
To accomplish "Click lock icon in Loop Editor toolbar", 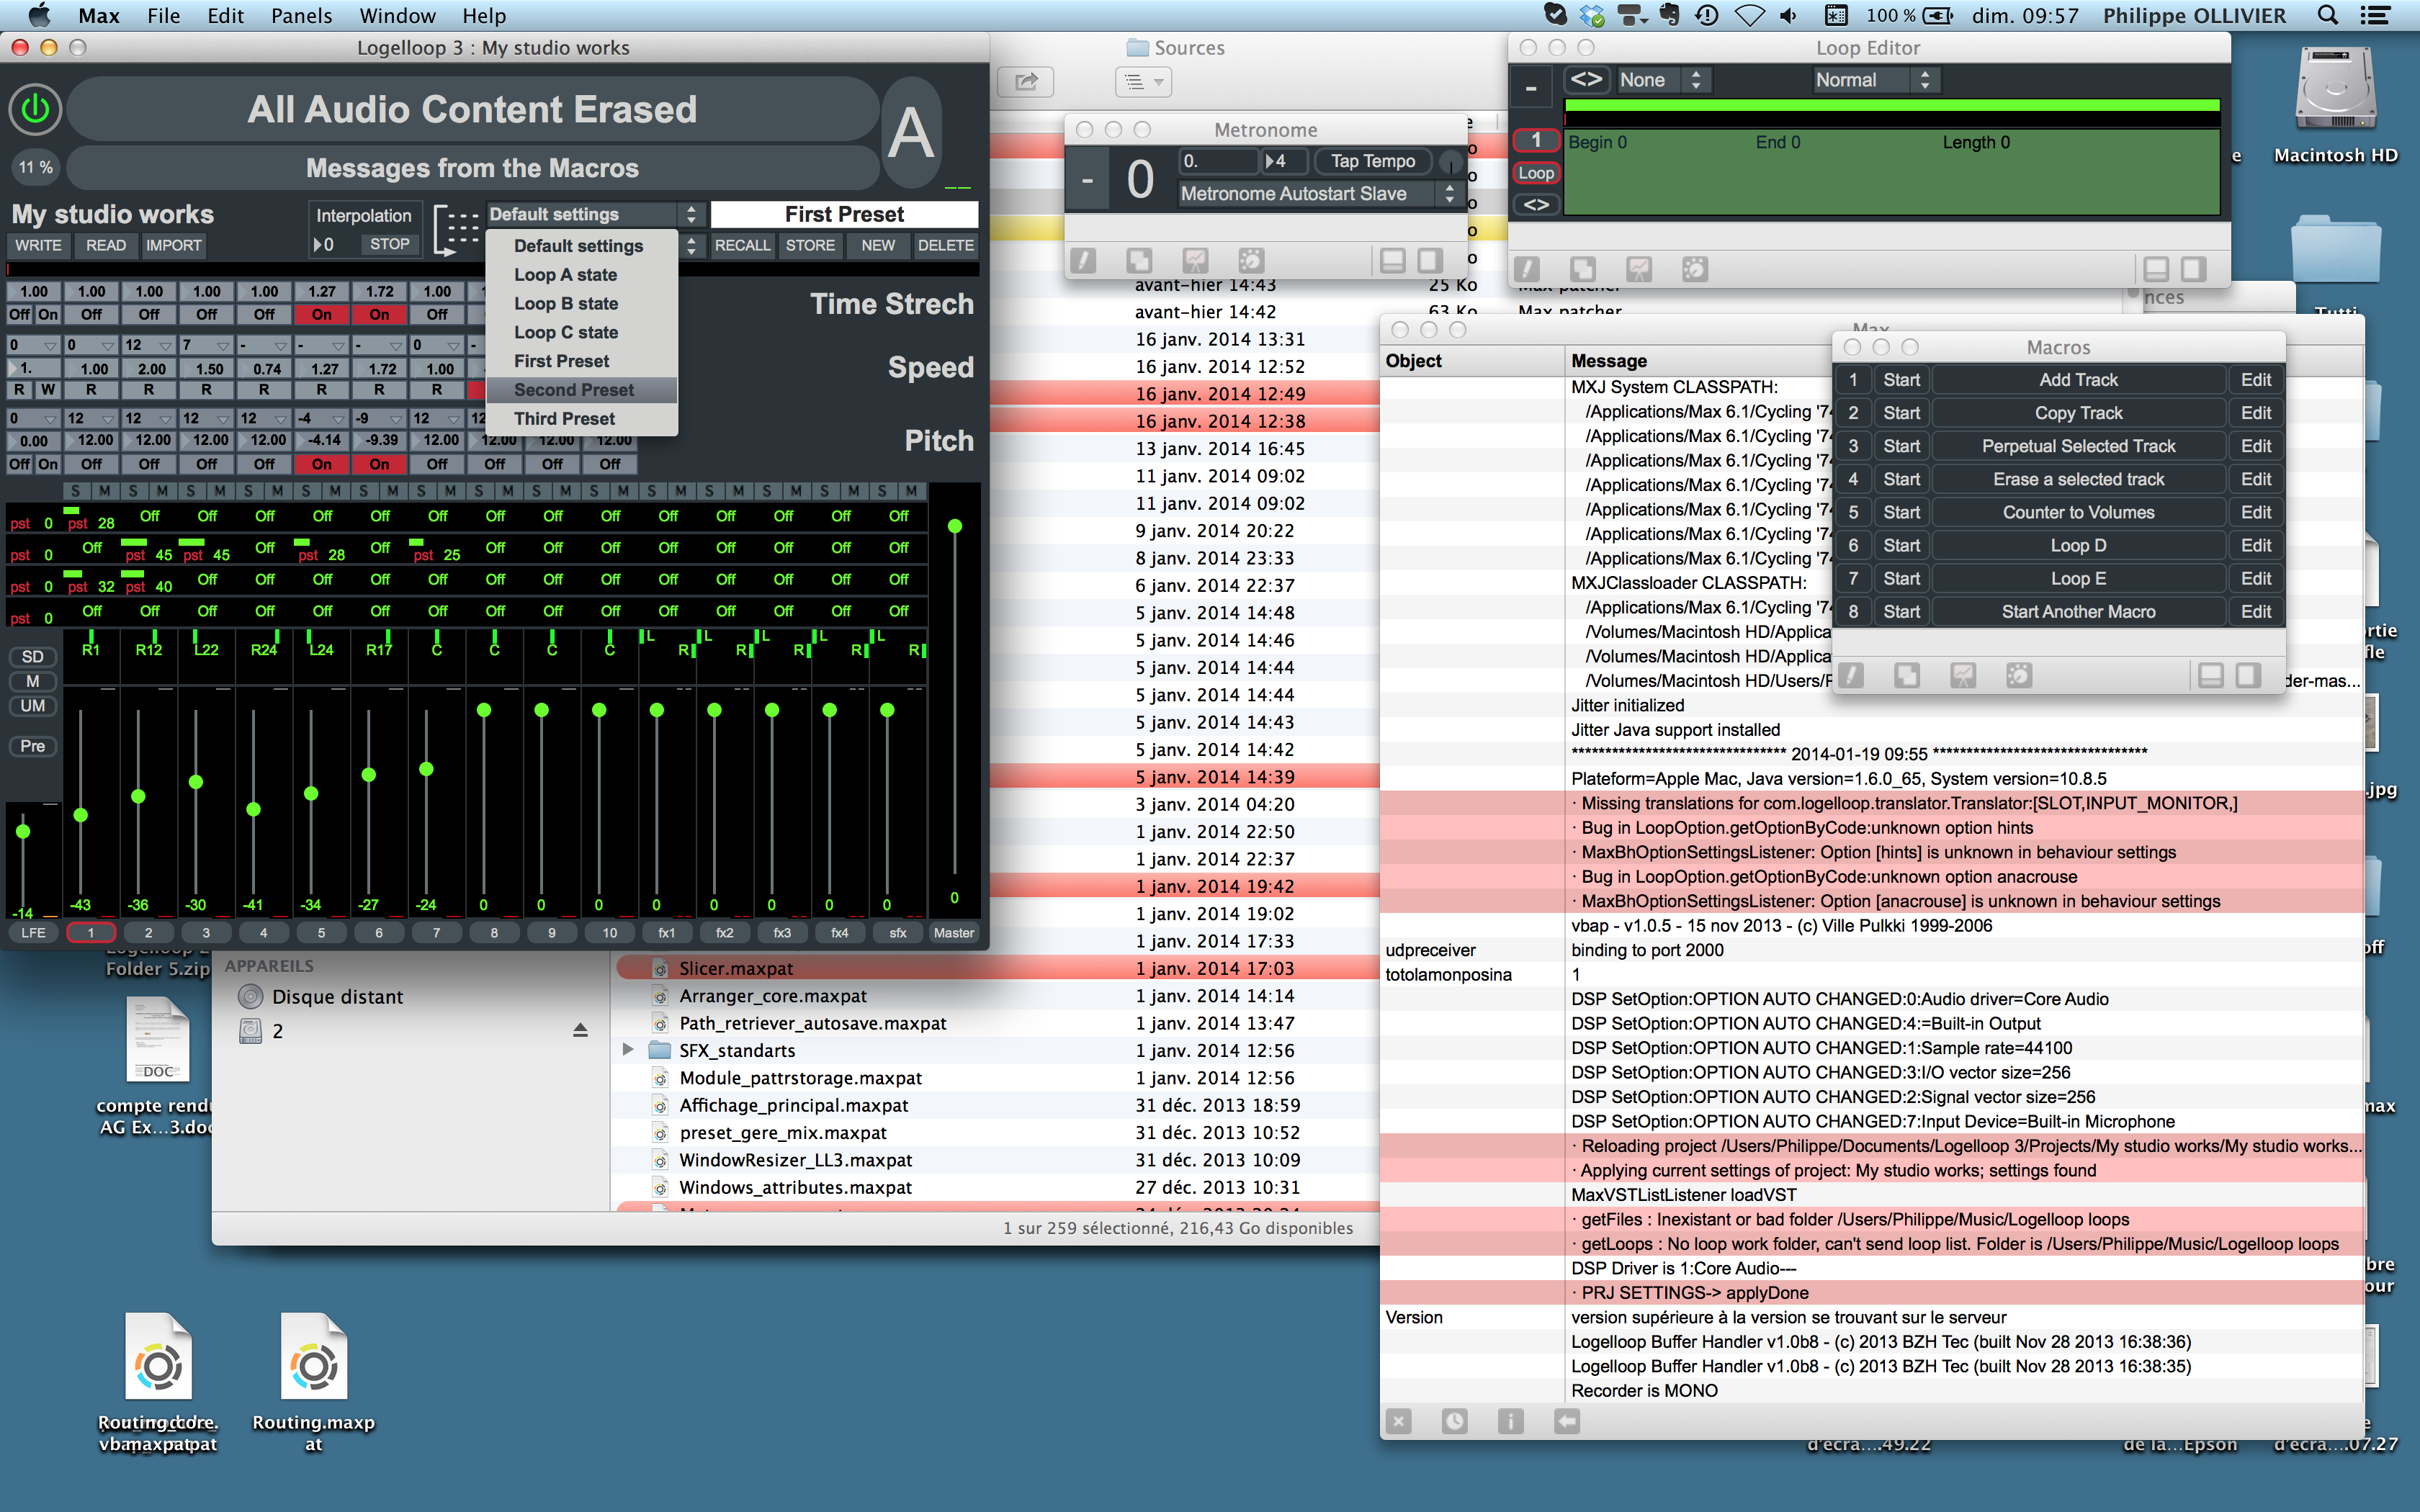I will [1526, 269].
